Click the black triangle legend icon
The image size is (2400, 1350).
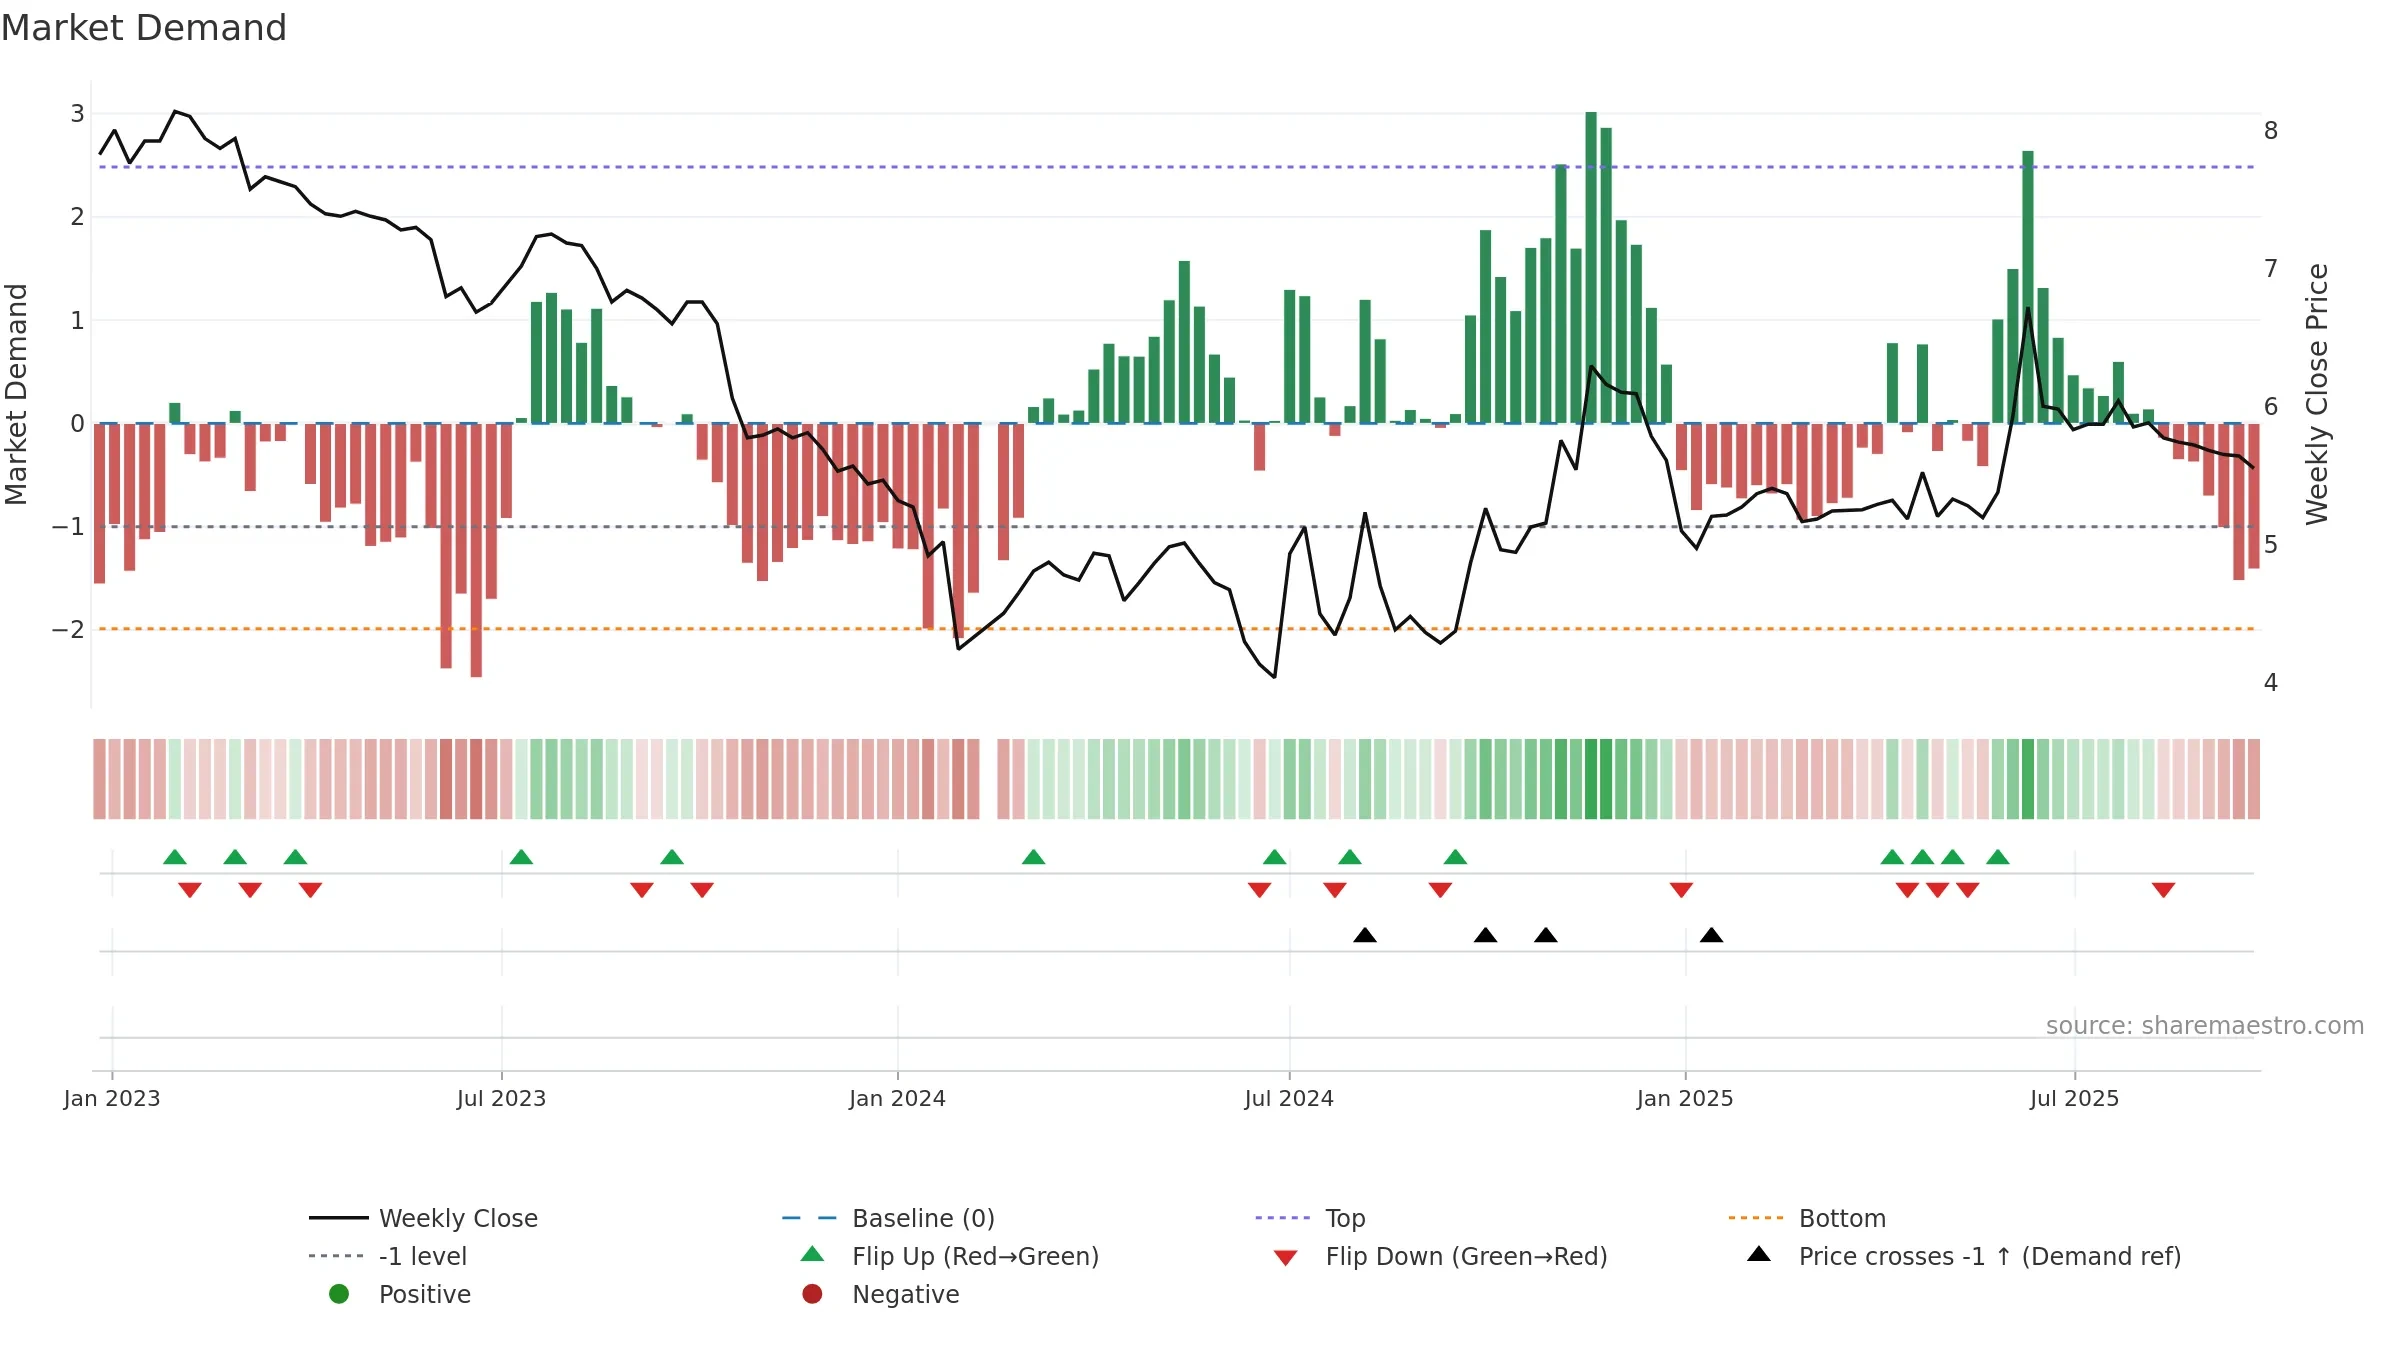click(1759, 1254)
